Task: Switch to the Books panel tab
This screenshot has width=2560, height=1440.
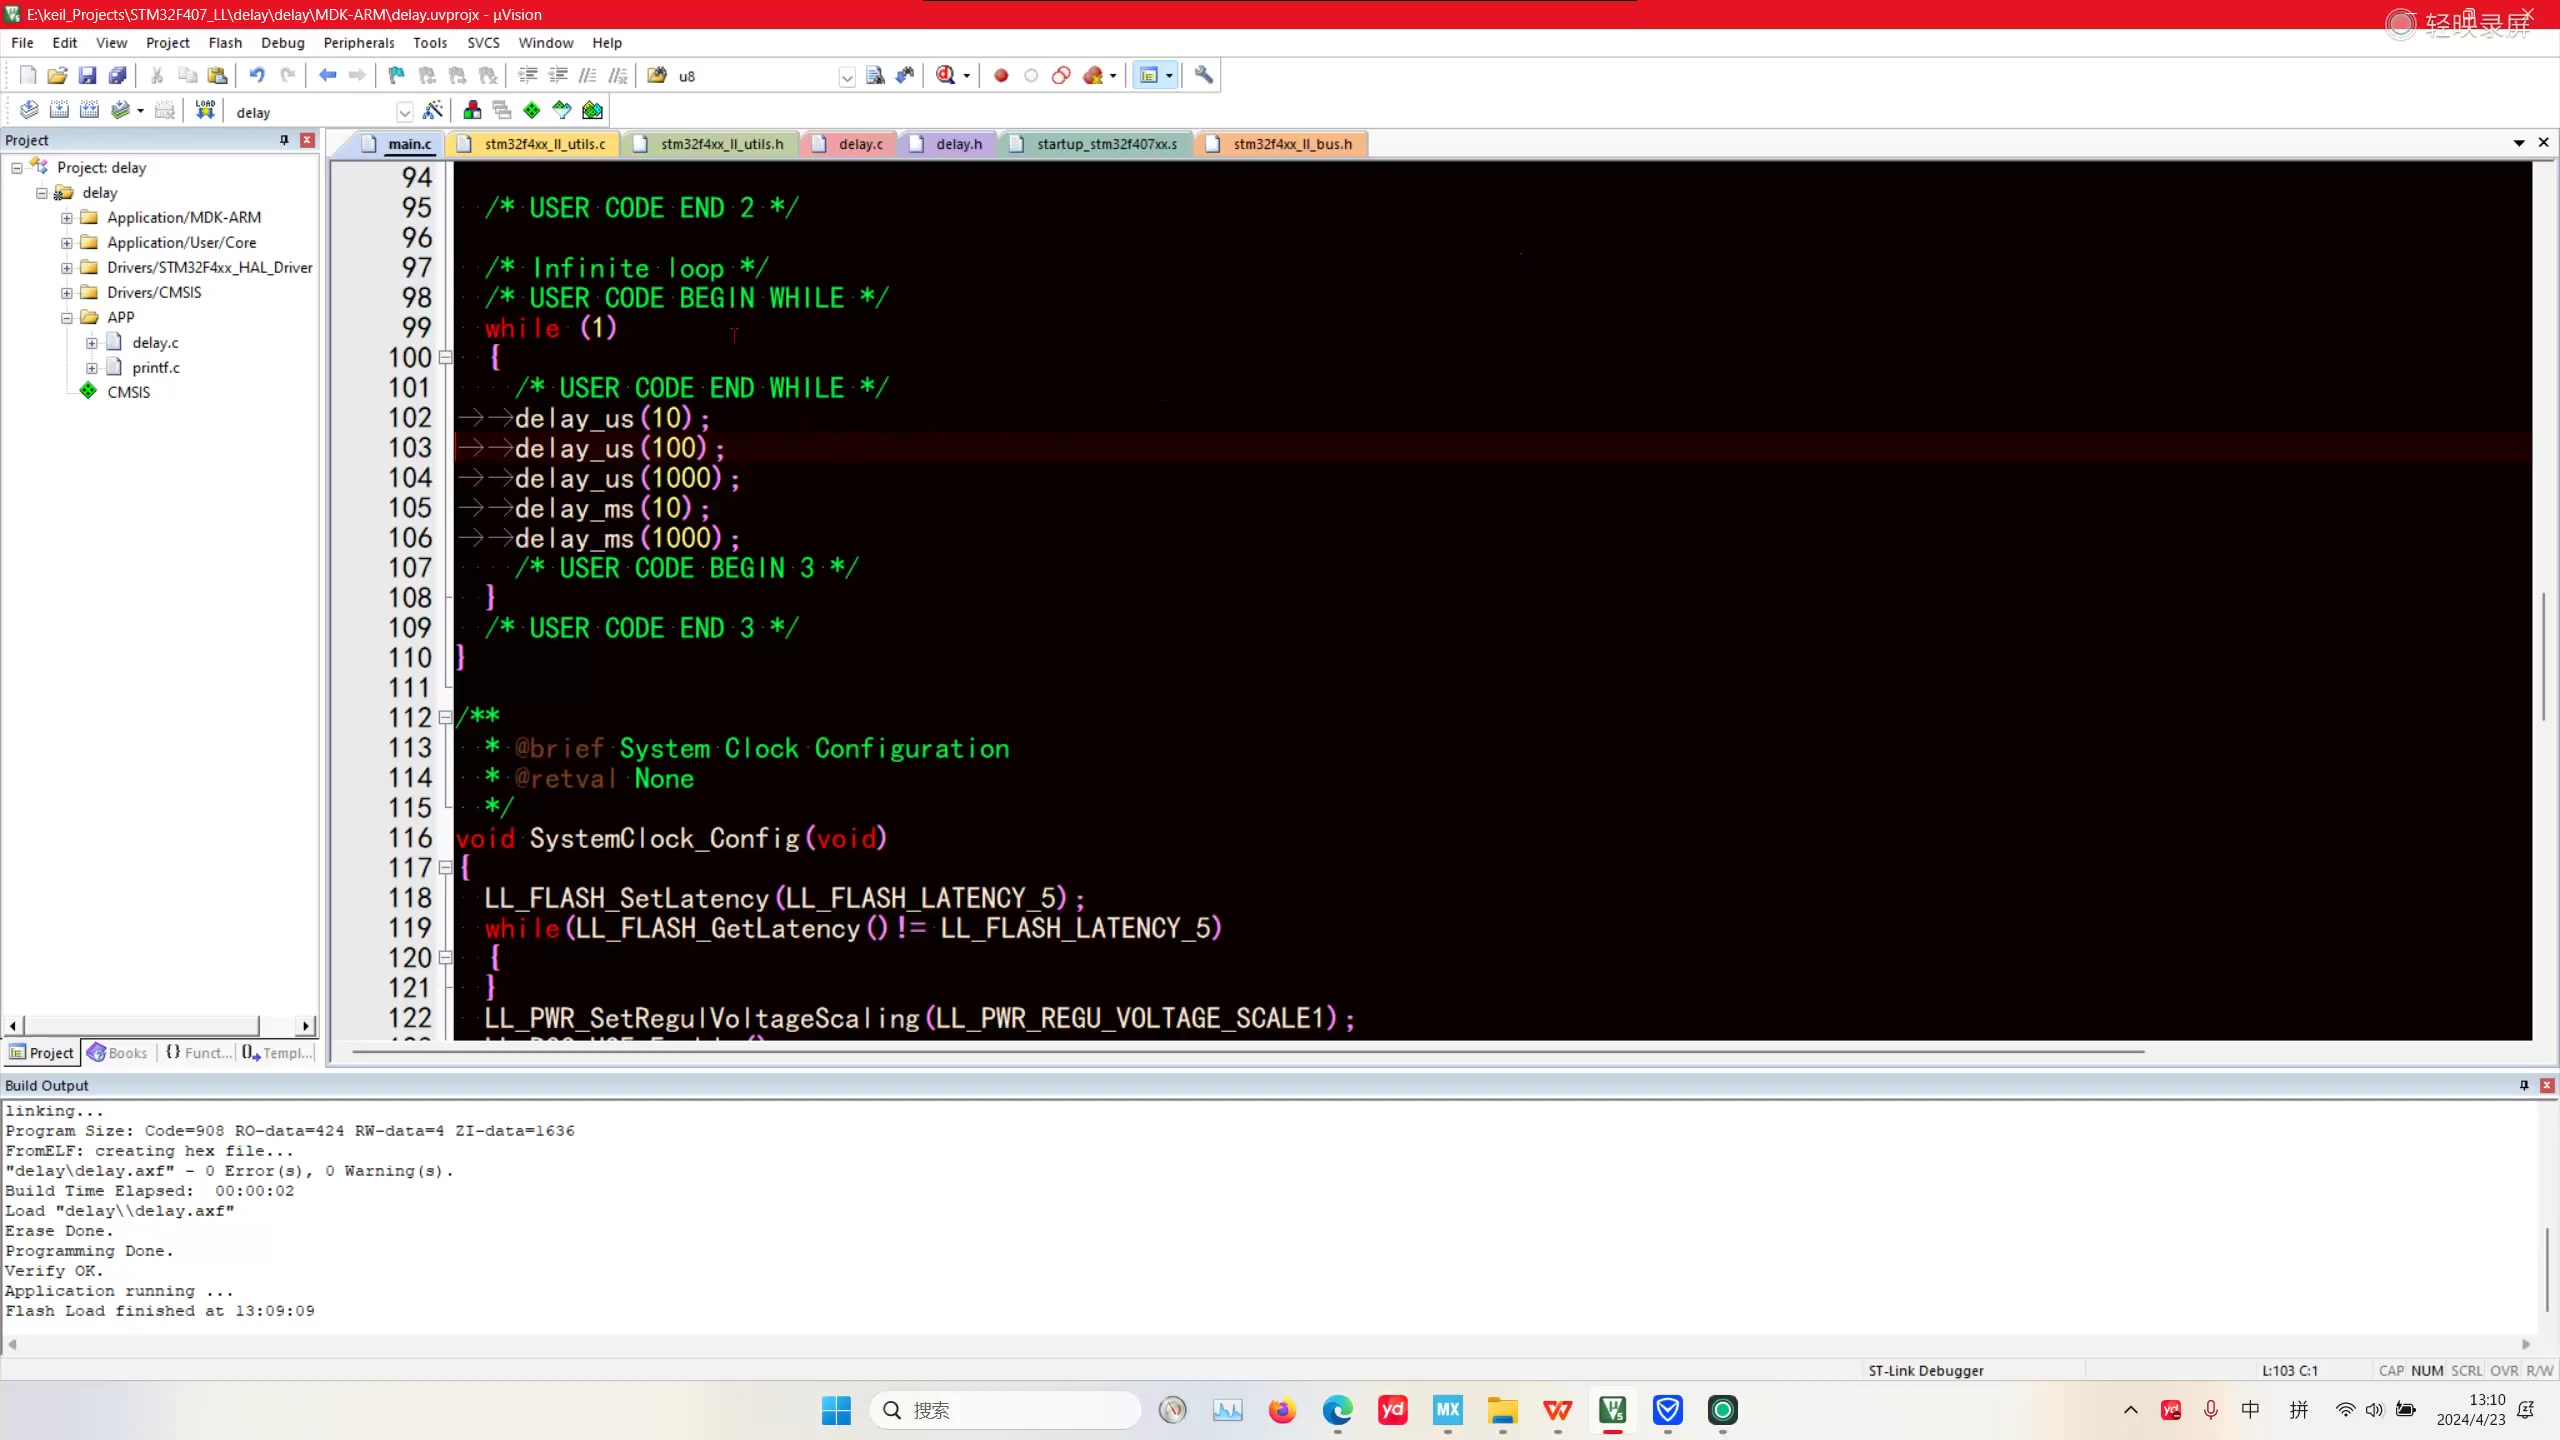Action: 118,1053
